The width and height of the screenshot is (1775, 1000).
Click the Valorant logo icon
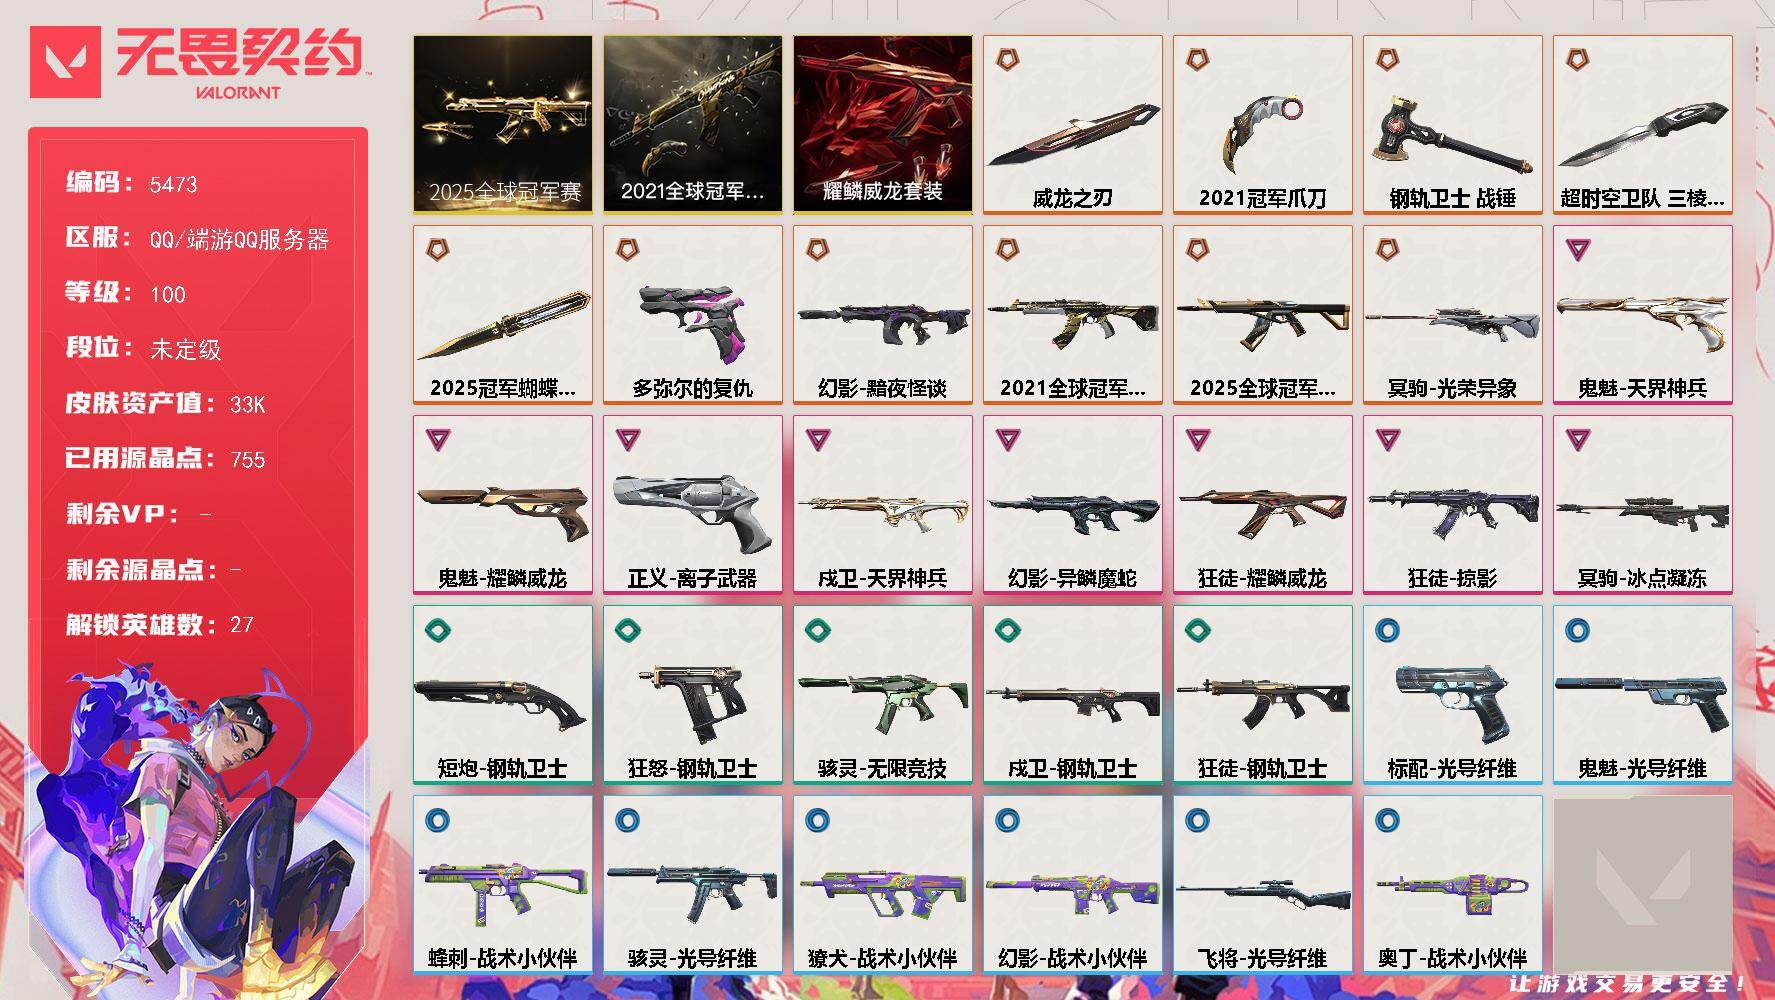(66, 62)
